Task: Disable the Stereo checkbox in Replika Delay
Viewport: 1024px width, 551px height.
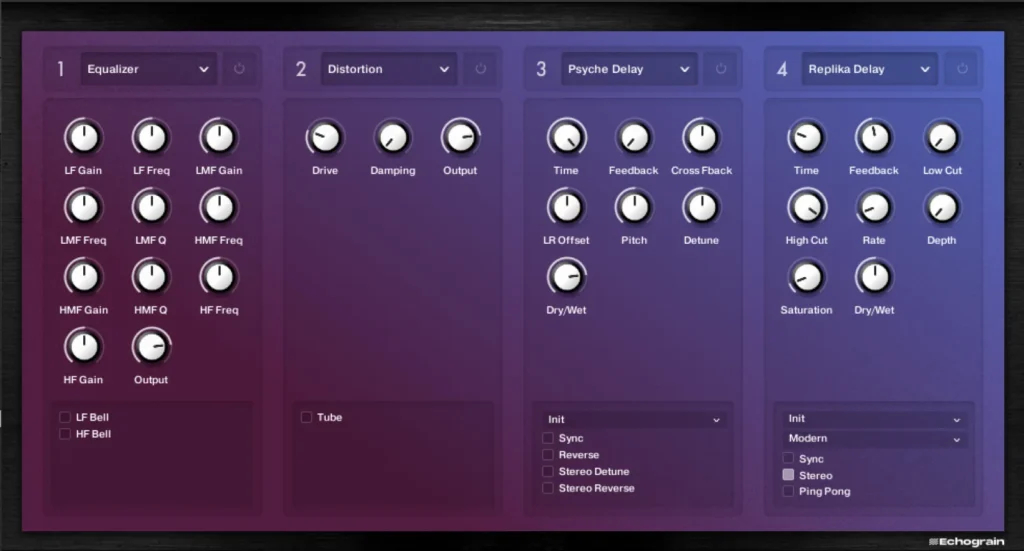Action: 788,475
